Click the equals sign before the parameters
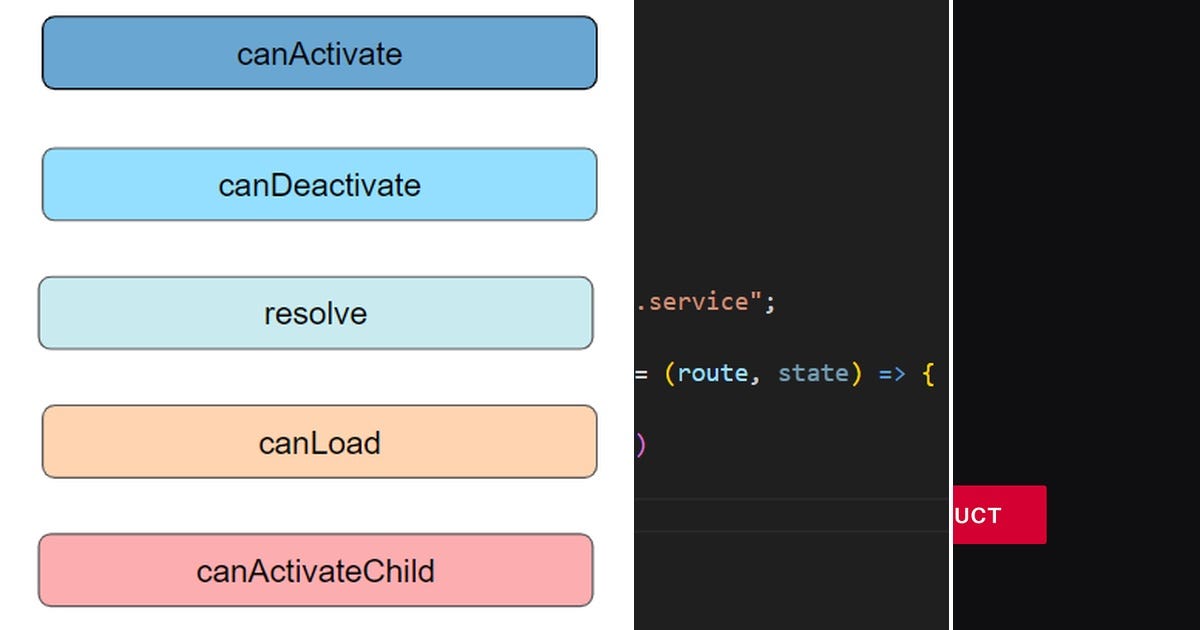The height and width of the screenshot is (630, 1200). 640,372
